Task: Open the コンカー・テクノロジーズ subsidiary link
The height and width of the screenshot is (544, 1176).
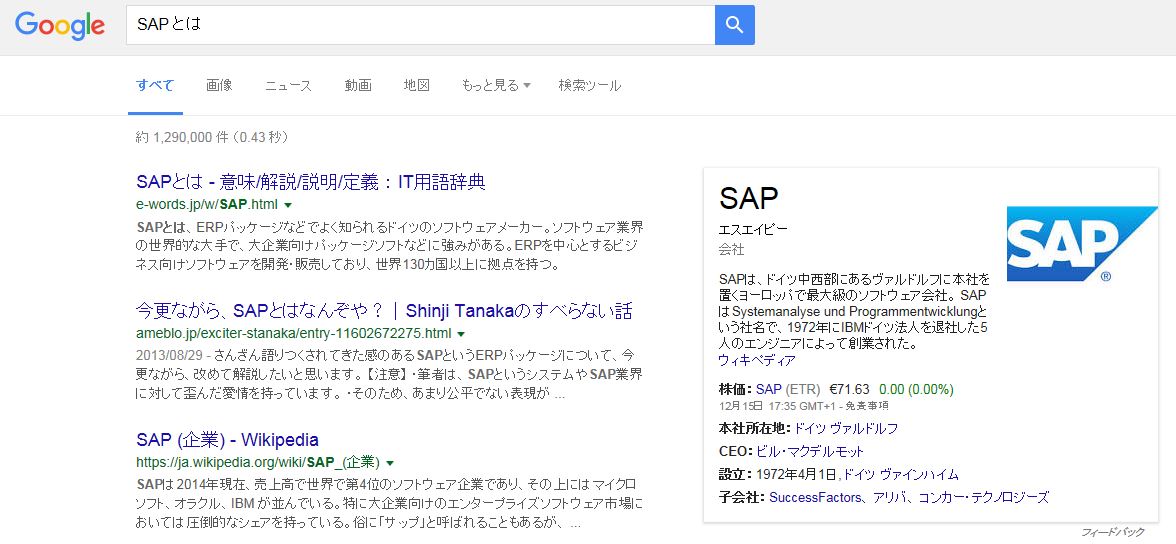Action: 983,497
